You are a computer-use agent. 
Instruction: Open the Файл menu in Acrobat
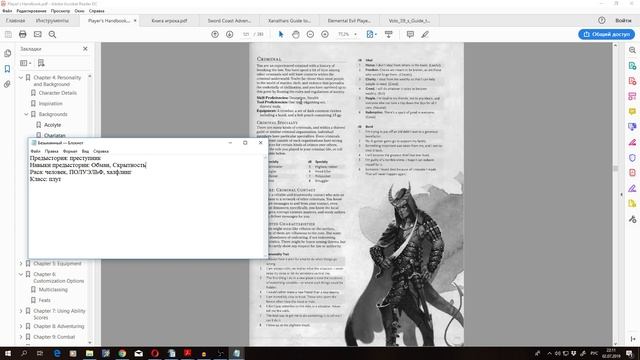click(7, 11)
